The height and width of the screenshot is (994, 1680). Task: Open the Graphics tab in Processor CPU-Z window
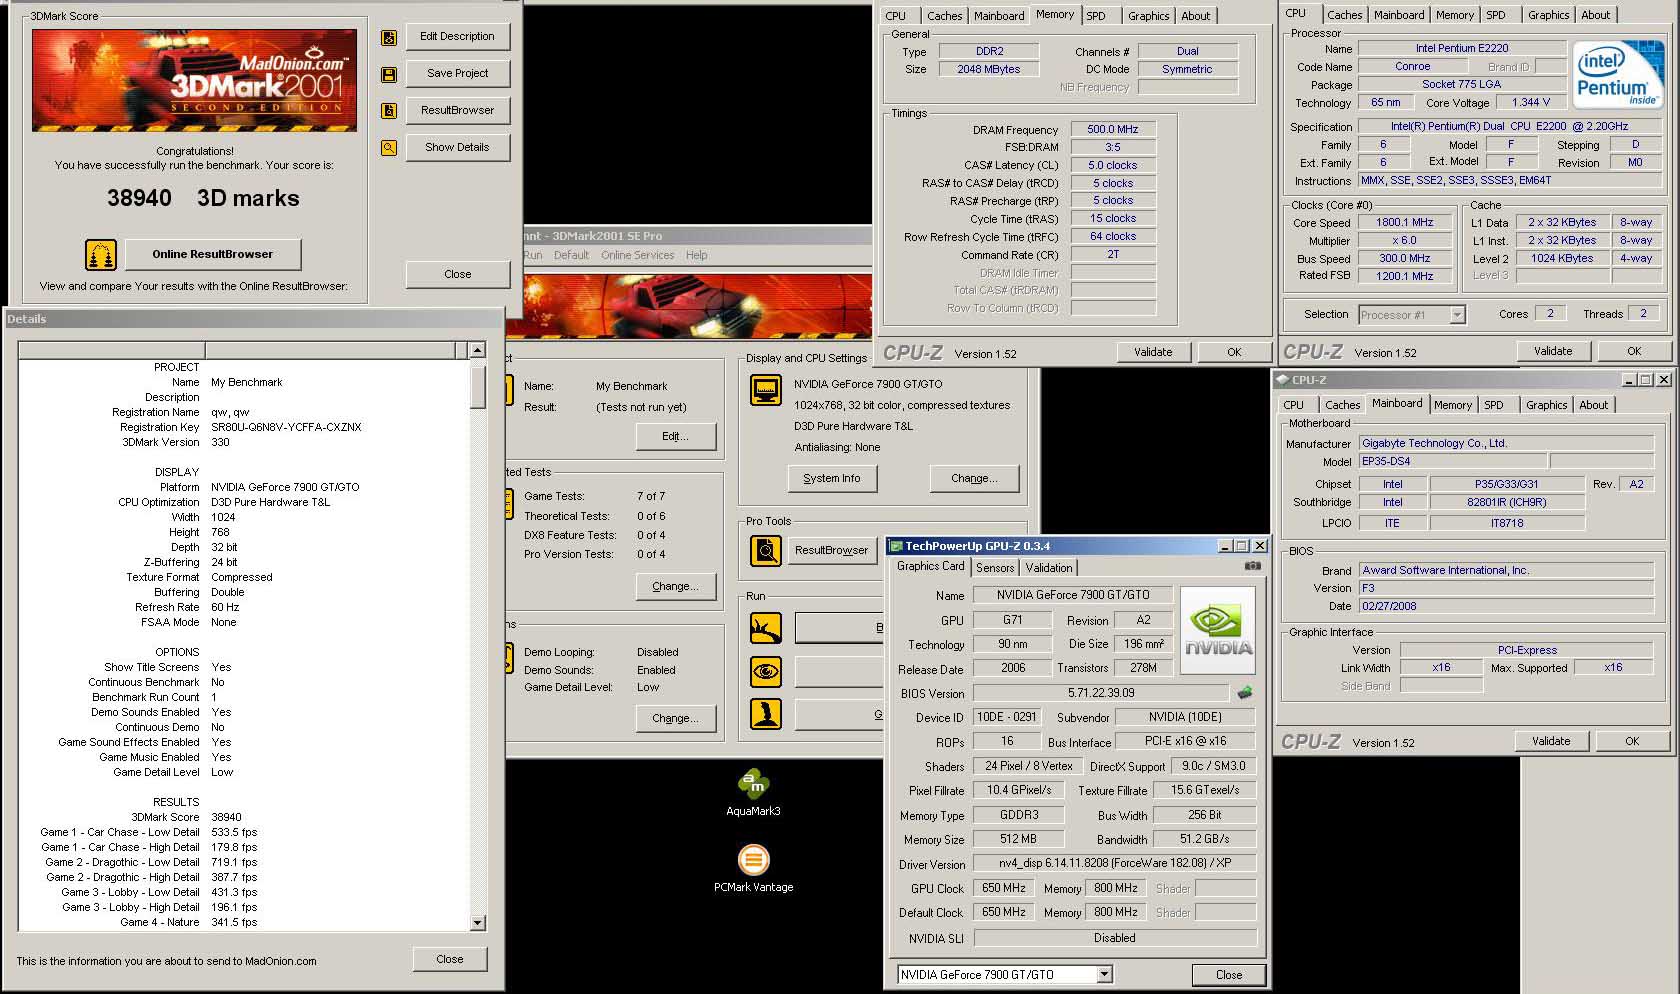(x=1548, y=15)
